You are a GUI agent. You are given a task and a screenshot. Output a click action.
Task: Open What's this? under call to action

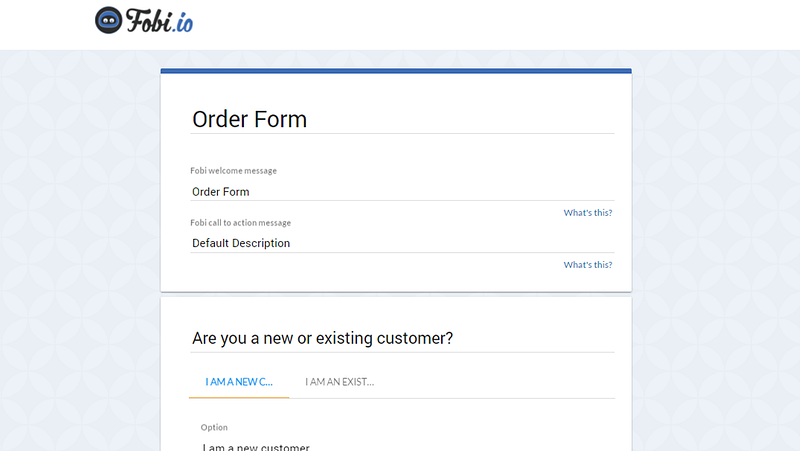click(588, 265)
